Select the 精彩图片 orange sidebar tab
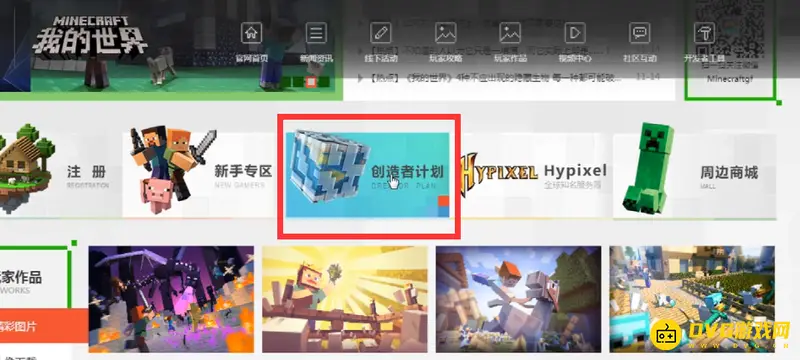Viewport: 800px width, 360px height. 44,326
